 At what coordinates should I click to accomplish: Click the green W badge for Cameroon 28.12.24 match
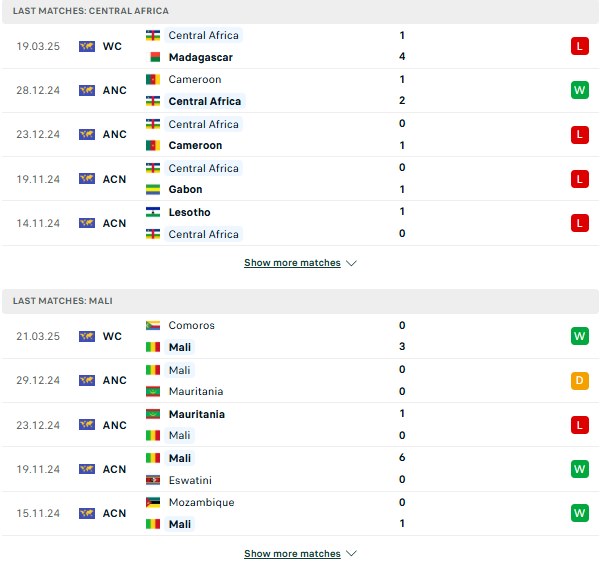tap(582, 90)
